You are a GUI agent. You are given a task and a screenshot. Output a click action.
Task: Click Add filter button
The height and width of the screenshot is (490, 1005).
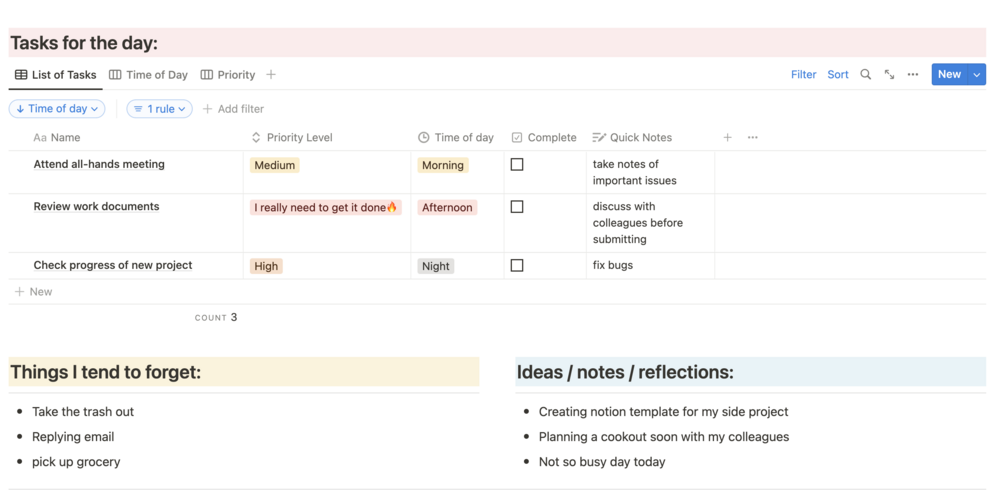(x=233, y=109)
